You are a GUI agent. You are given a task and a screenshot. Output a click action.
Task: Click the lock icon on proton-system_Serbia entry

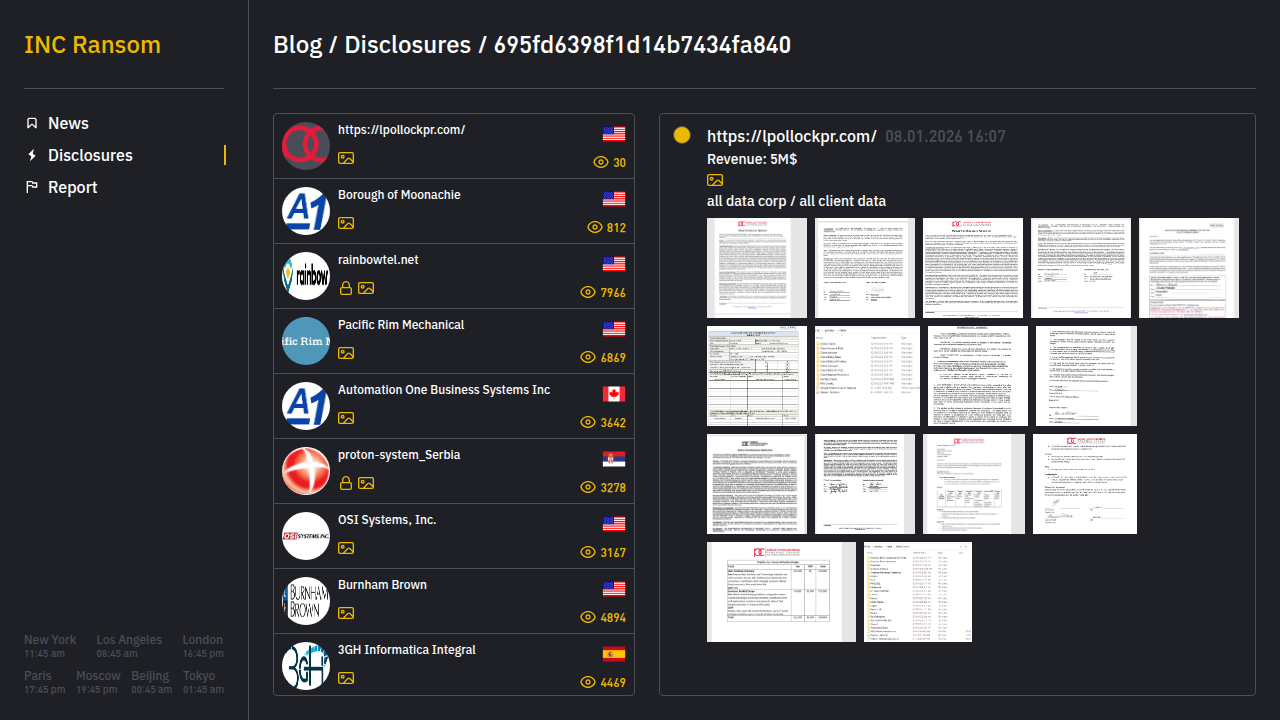tap(346, 483)
